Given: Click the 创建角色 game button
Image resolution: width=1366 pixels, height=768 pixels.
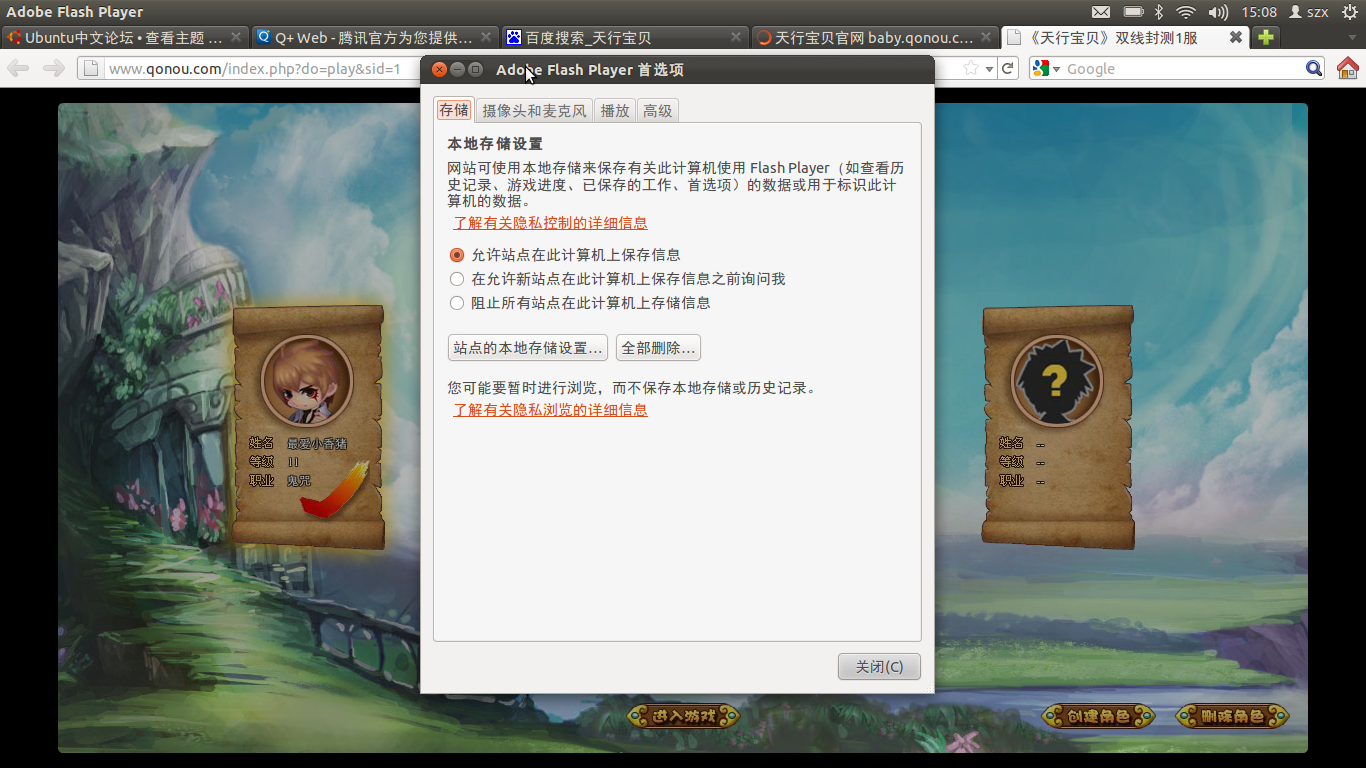Looking at the screenshot, I should (1098, 716).
